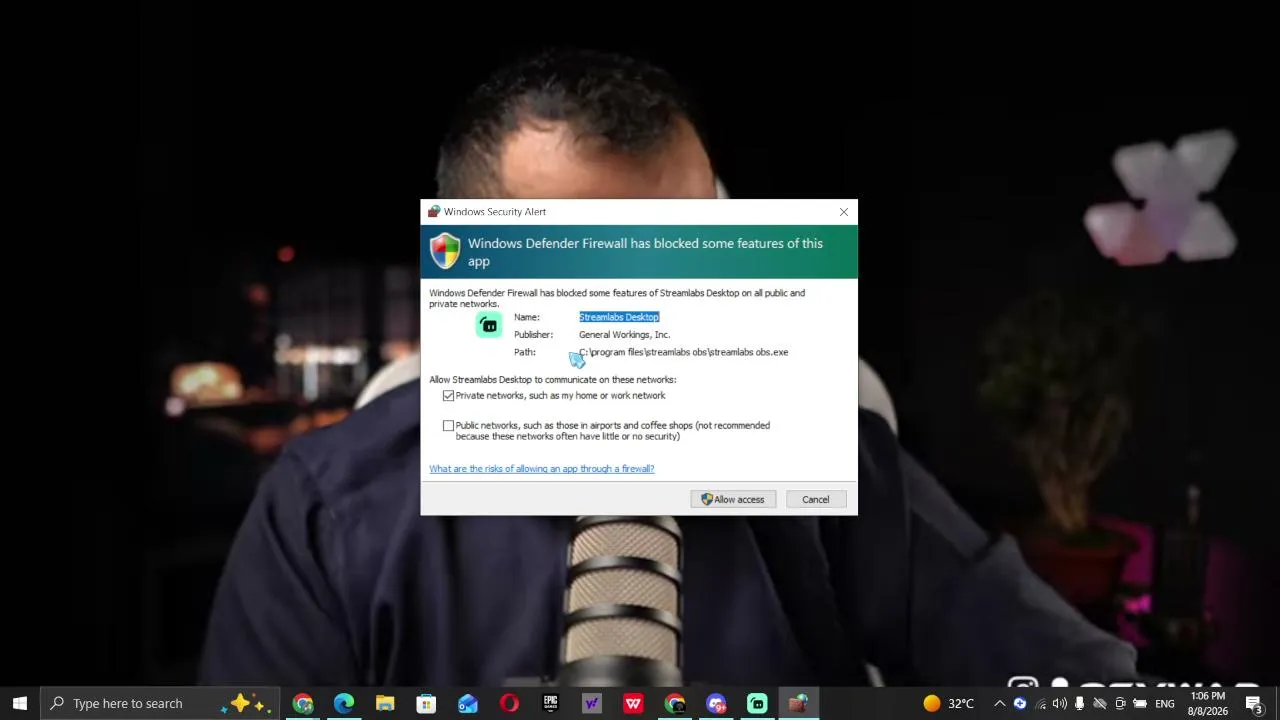This screenshot has height=720, width=1280.
Task: Click the General Workings, Inc. publisher text
Action: [x=625, y=335]
